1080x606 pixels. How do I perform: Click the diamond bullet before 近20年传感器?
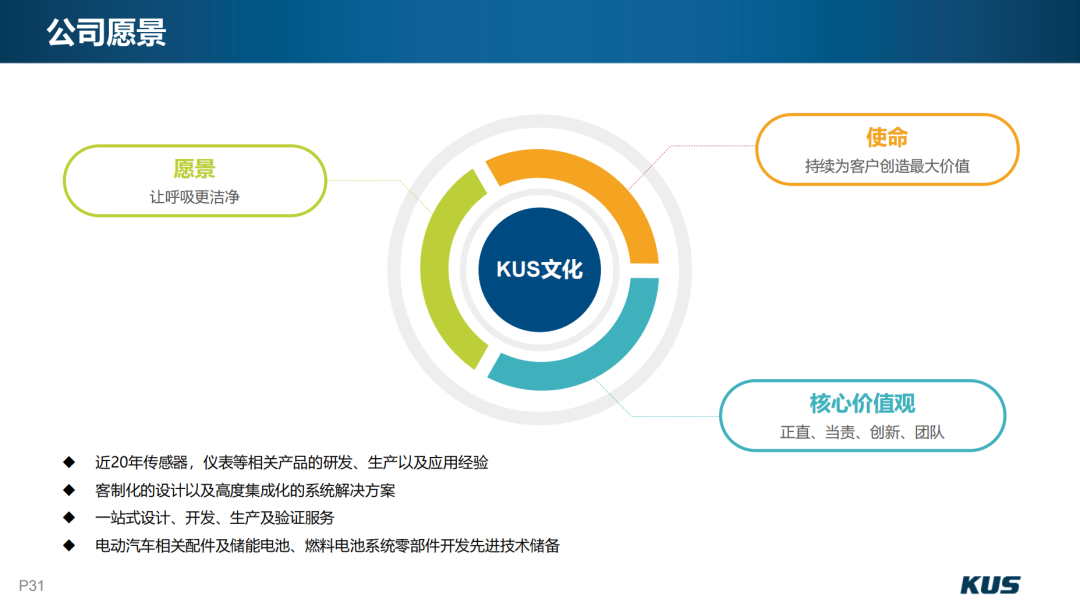[69, 462]
